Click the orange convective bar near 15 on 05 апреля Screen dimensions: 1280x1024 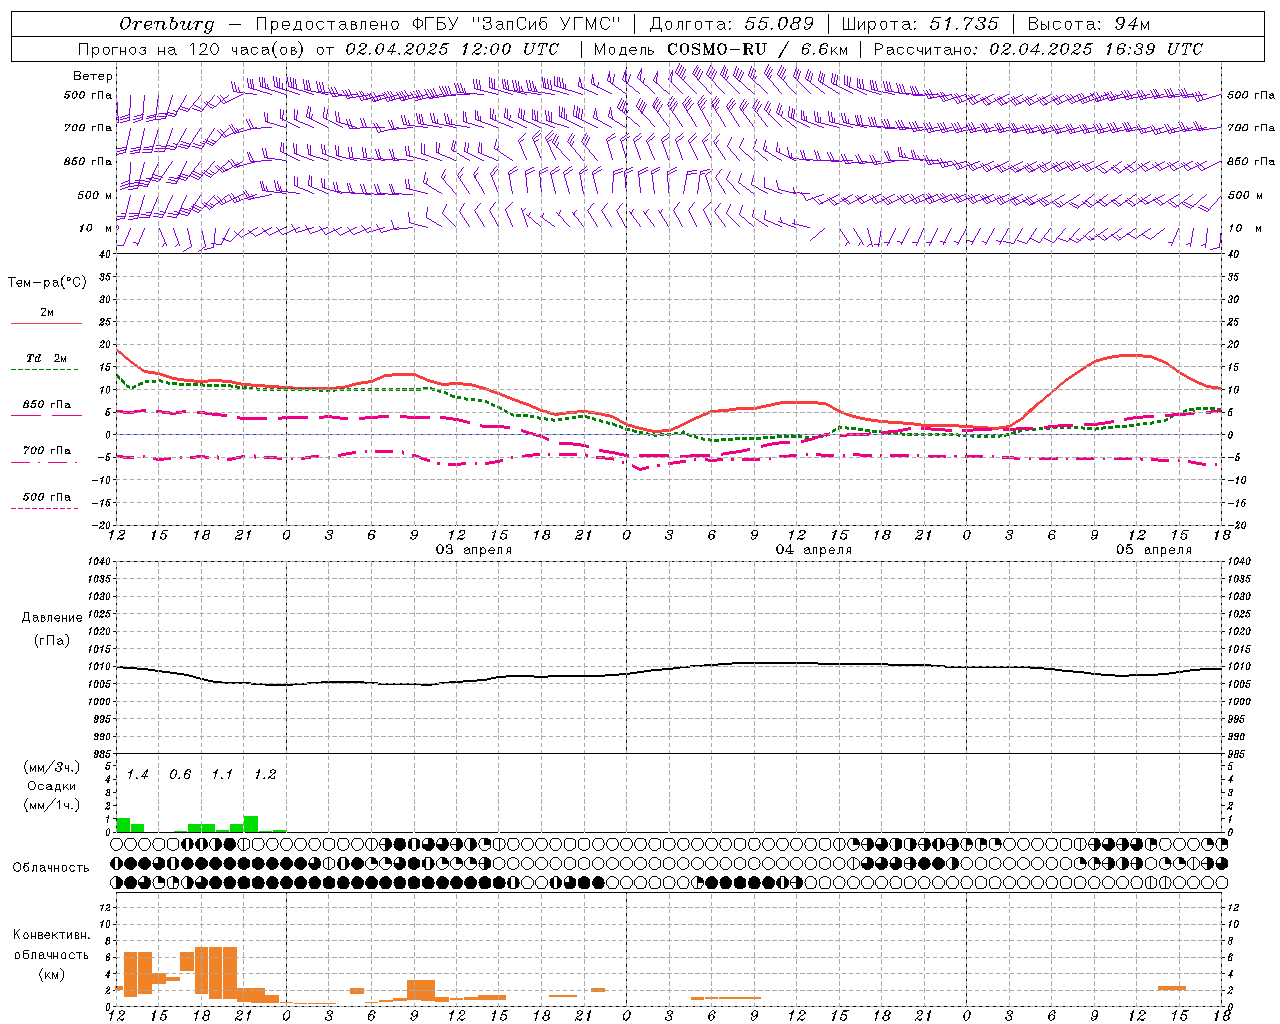(1172, 988)
